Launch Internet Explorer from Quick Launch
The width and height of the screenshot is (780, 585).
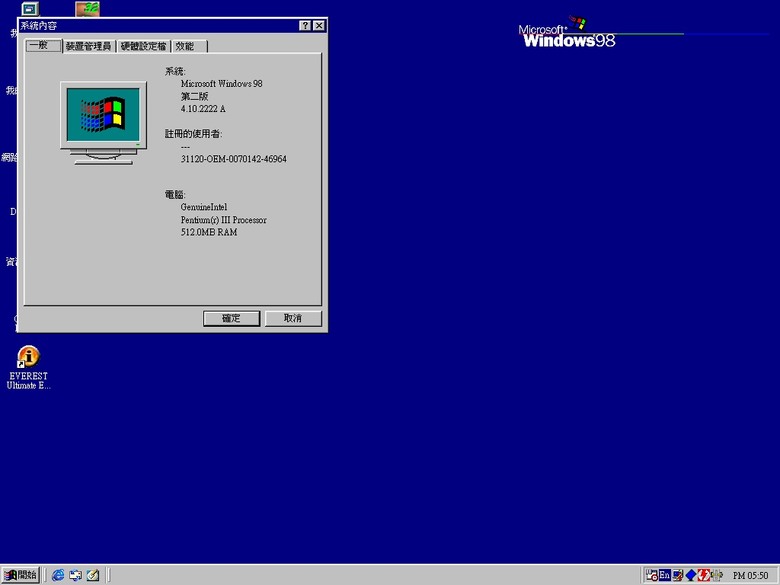tap(58, 575)
